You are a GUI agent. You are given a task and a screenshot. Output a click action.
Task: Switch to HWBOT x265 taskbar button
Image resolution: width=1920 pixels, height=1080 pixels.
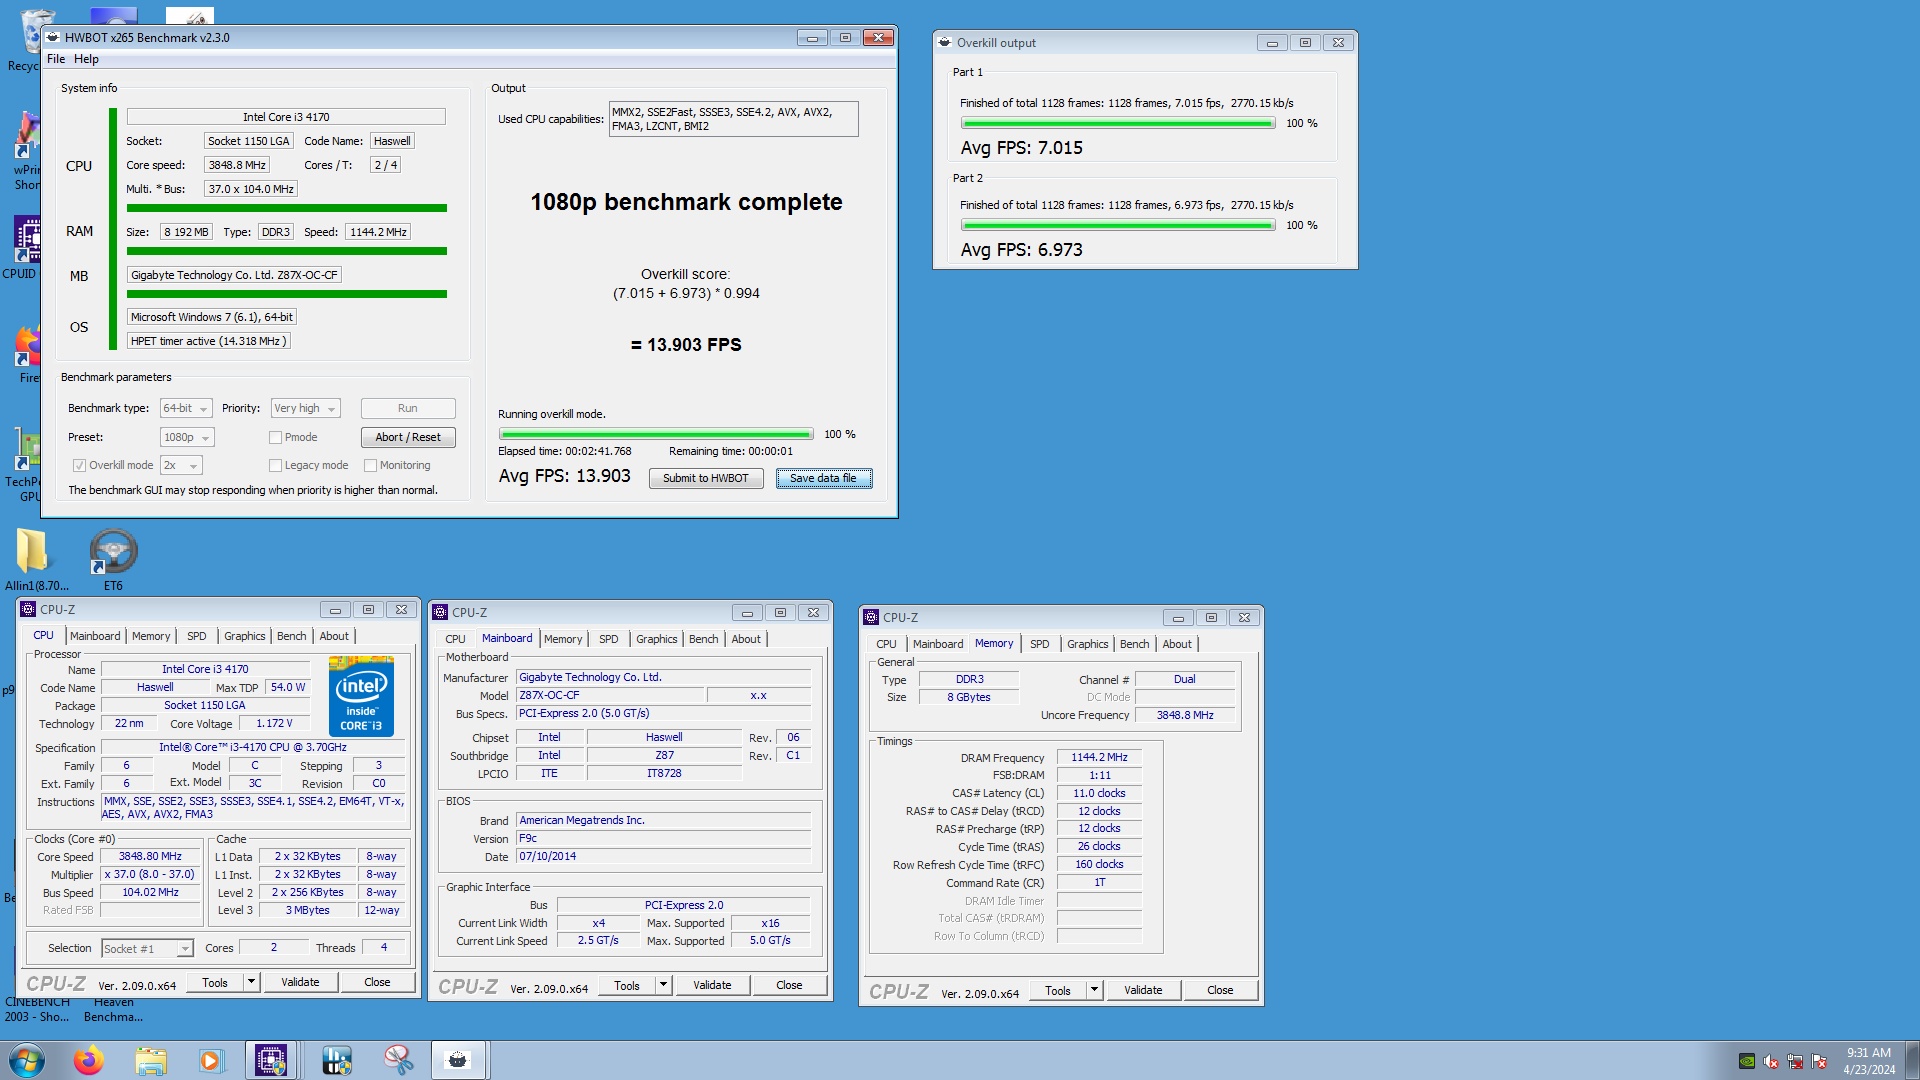459,1060
